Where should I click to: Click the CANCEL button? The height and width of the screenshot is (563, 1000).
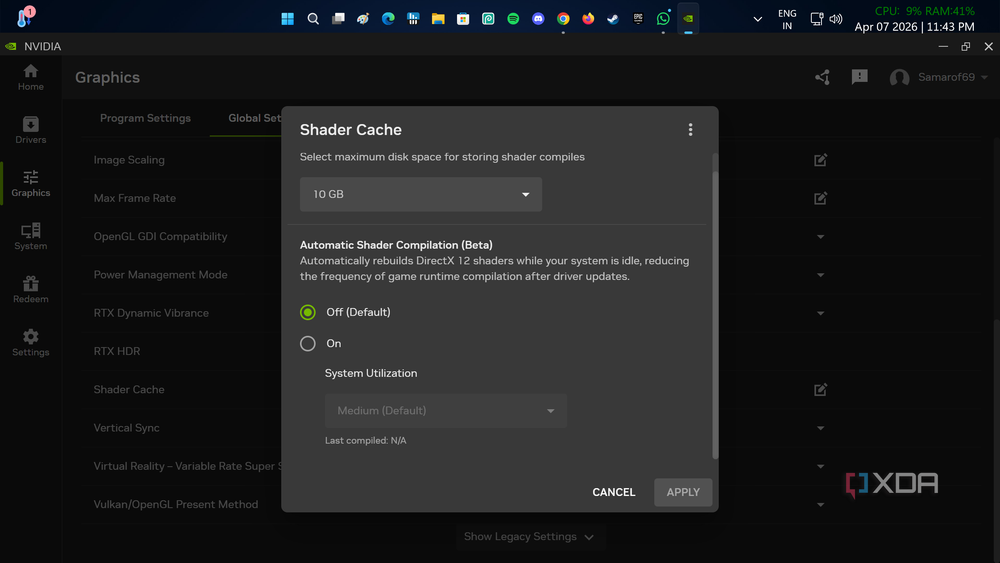[x=614, y=492]
